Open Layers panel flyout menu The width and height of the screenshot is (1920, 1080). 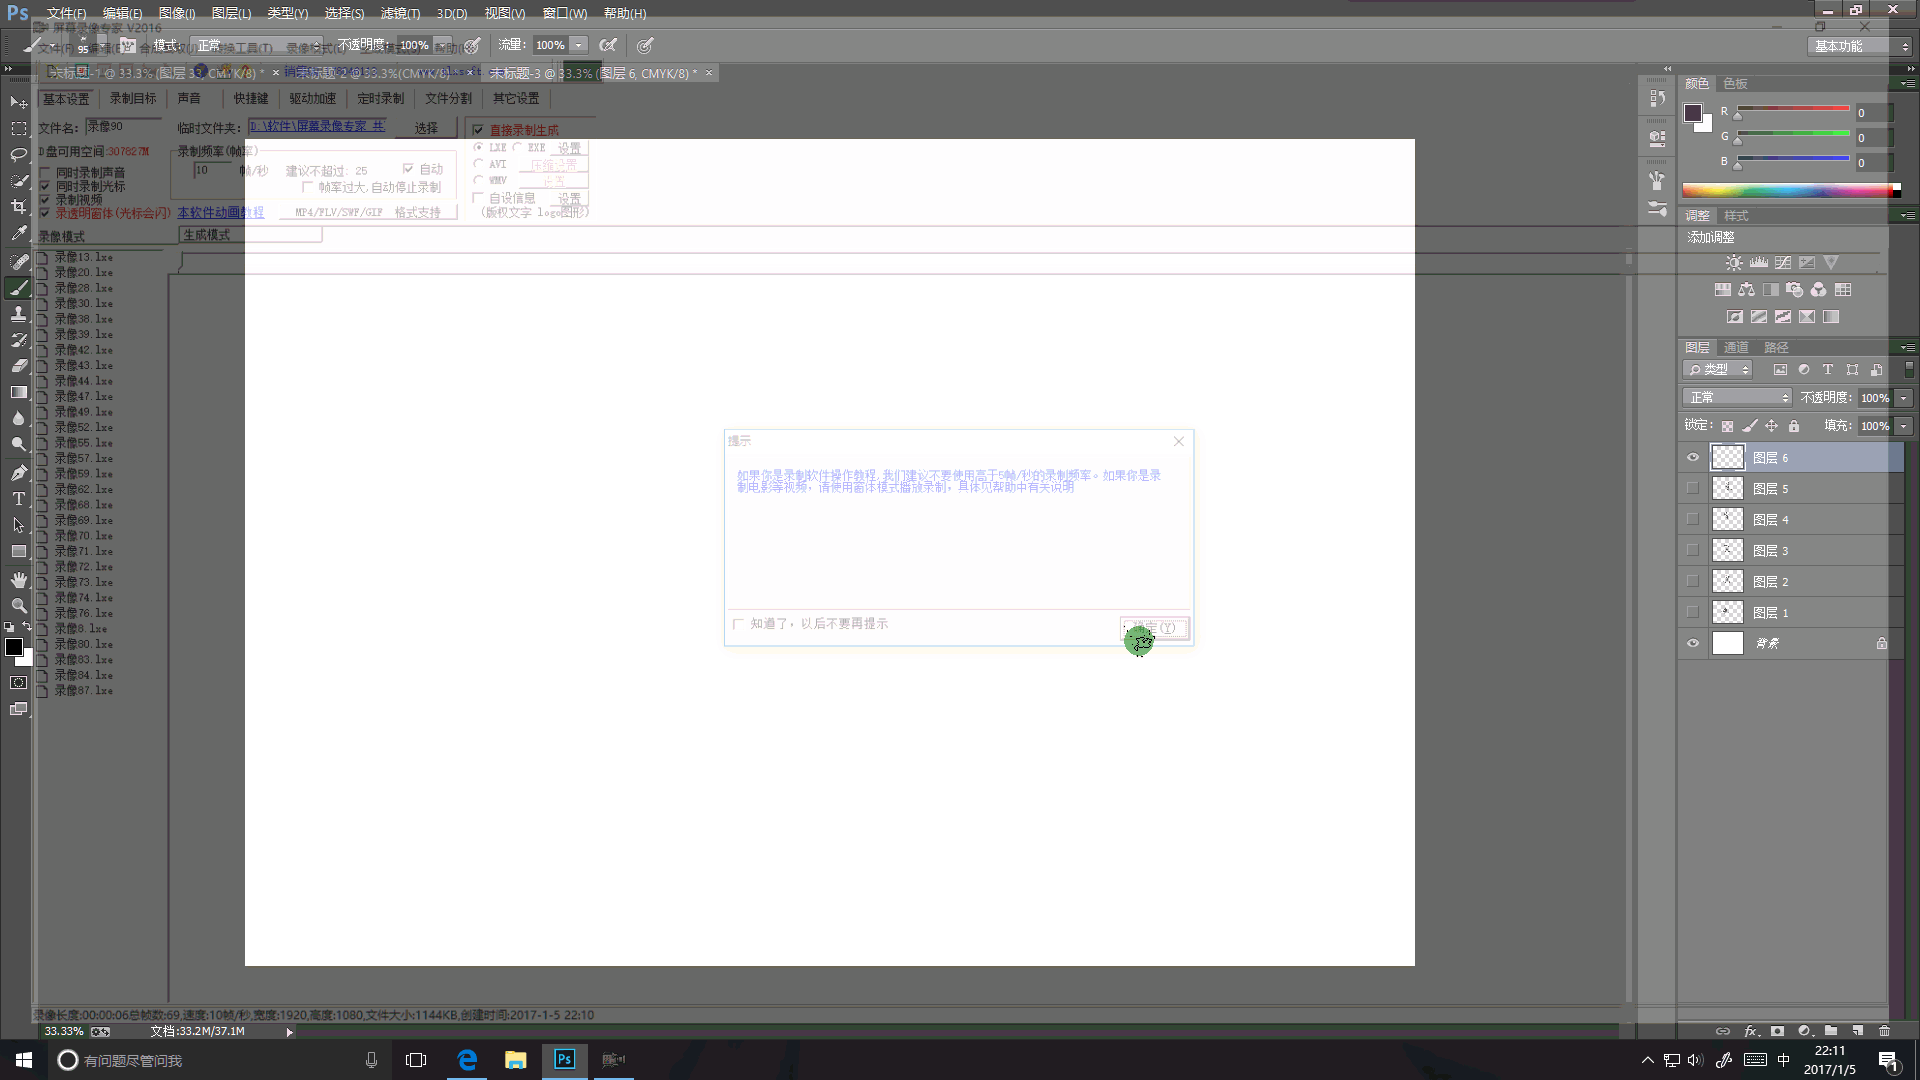point(1907,348)
